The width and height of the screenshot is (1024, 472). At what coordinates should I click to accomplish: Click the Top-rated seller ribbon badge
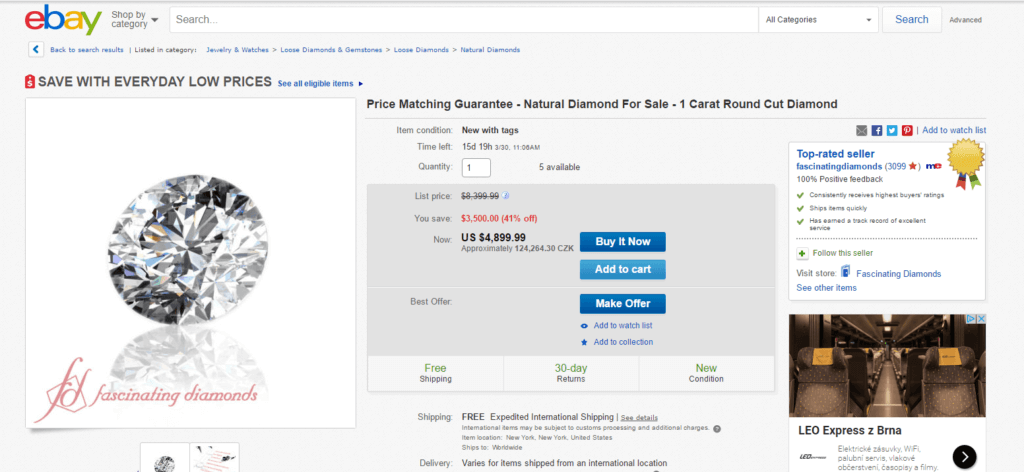coord(966,163)
